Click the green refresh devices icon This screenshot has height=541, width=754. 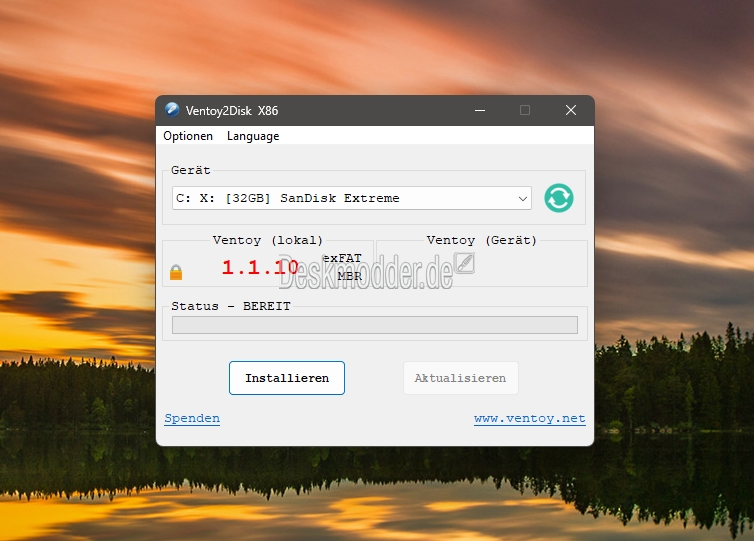click(x=558, y=198)
